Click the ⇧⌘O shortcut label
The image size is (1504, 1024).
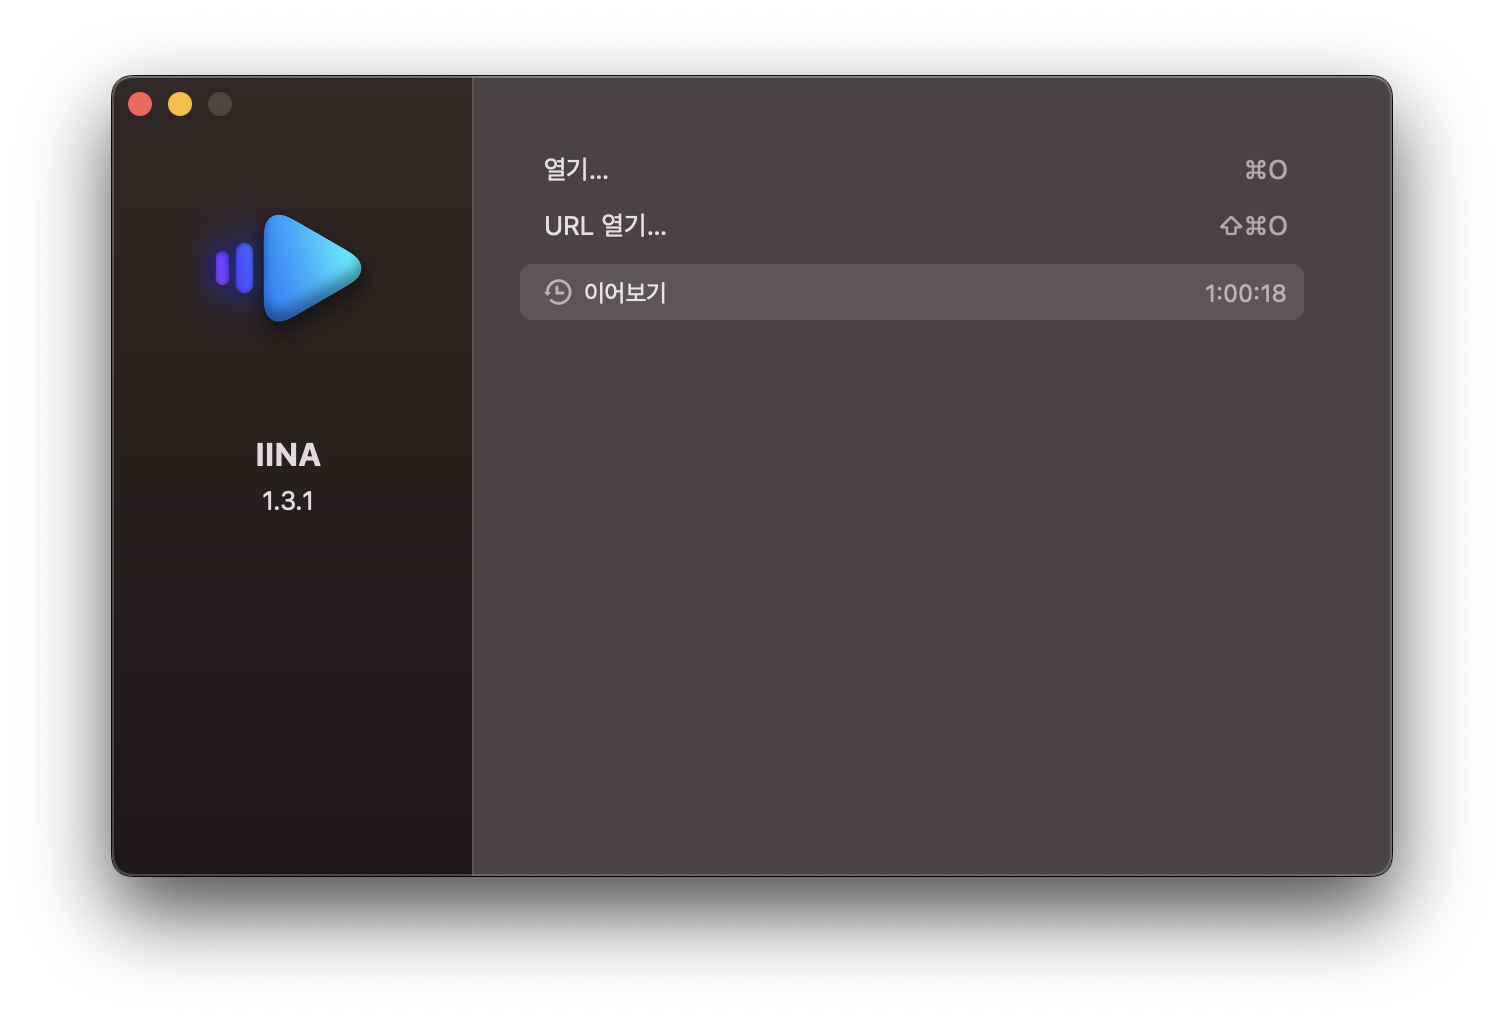tap(1254, 226)
